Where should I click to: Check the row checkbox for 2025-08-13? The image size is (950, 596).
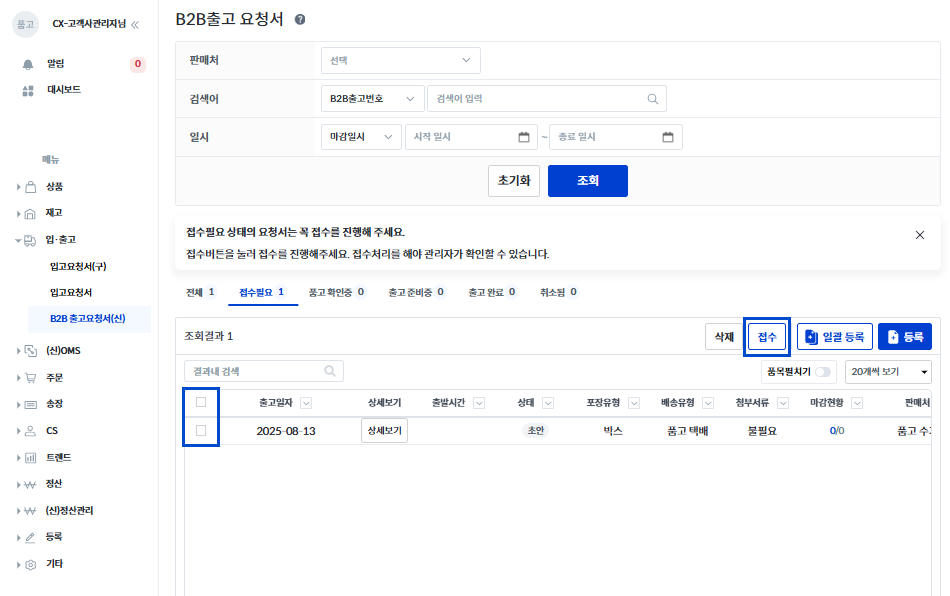(201, 431)
